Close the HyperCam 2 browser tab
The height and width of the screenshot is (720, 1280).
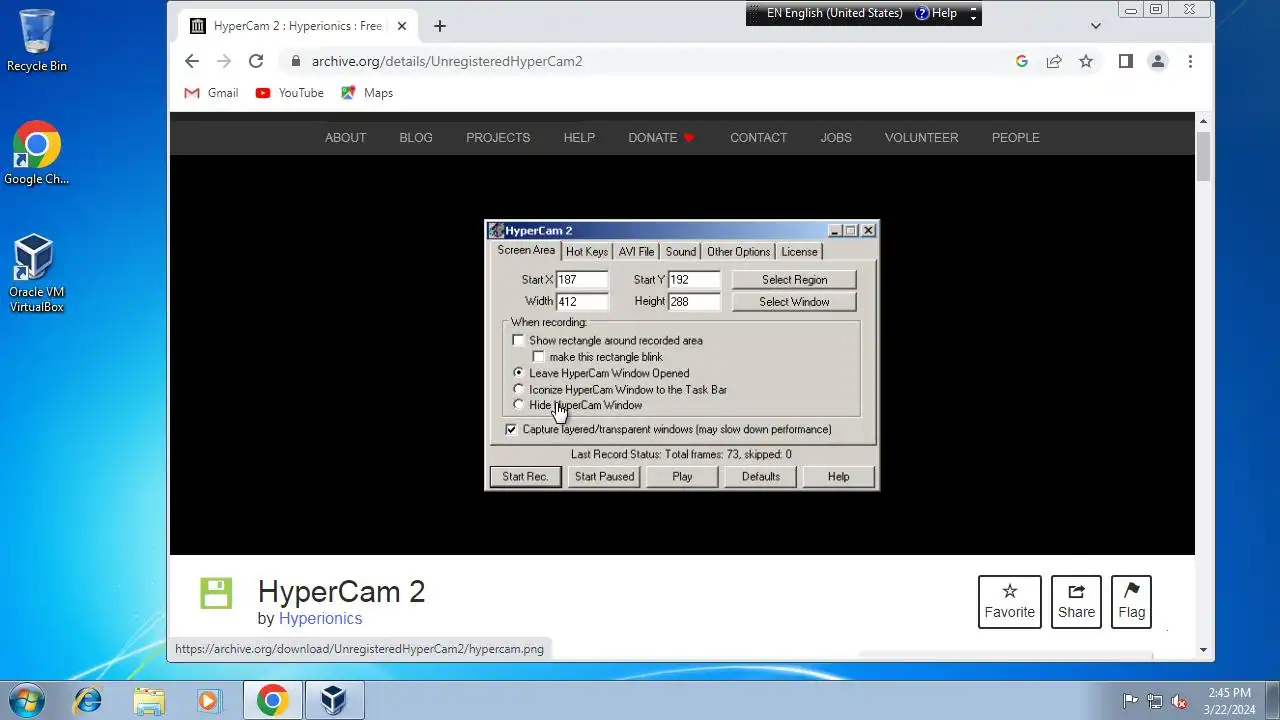pyautogui.click(x=400, y=26)
